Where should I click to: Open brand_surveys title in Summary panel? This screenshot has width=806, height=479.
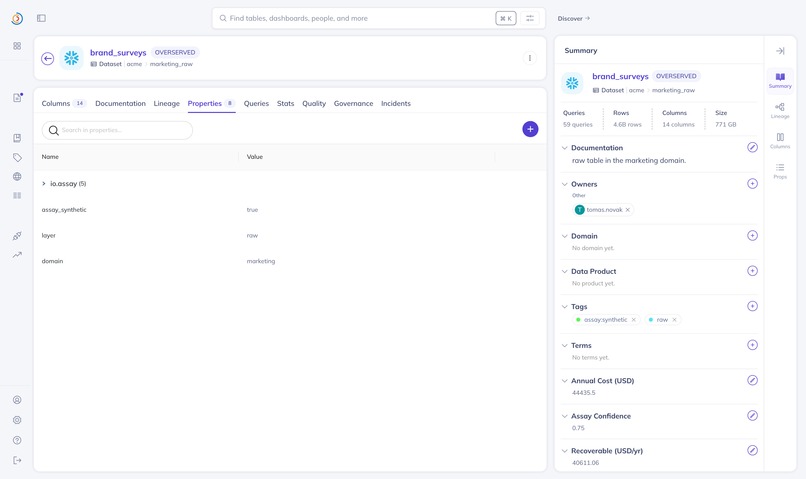pyautogui.click(x=620, y=76)
